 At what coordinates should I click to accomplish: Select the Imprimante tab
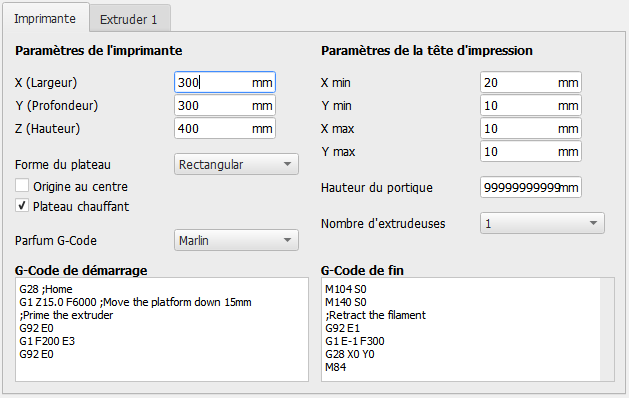pos(45,18)
